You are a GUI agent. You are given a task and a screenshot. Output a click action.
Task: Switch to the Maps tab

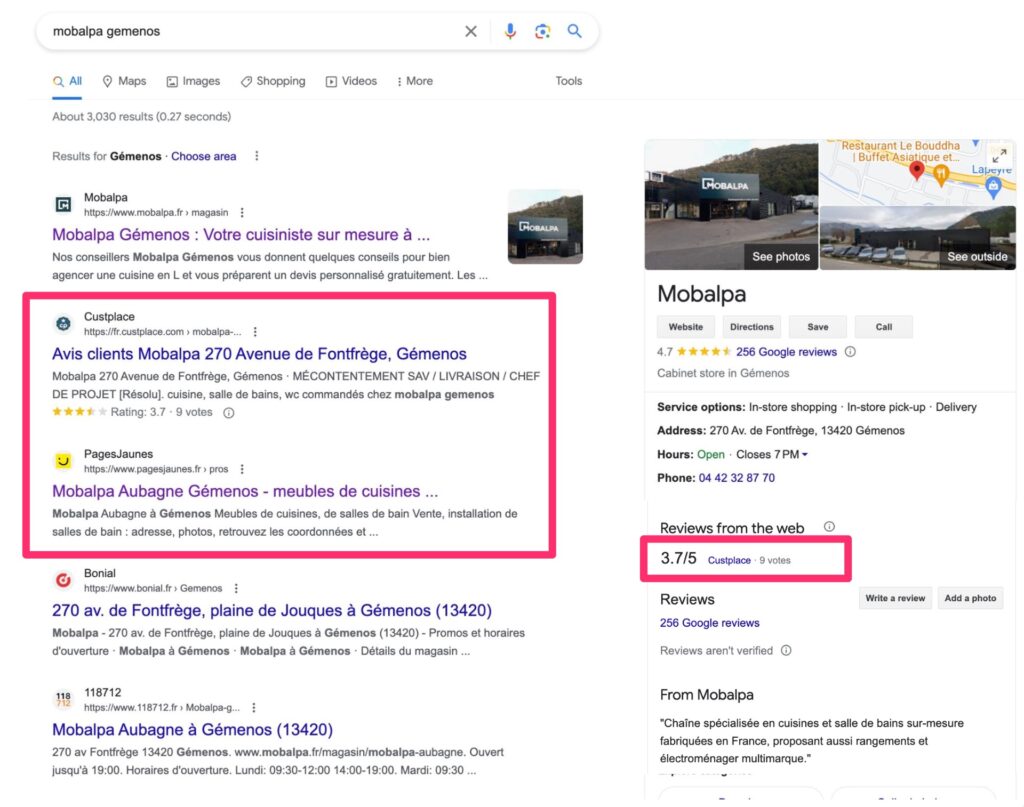coord(124,81)
